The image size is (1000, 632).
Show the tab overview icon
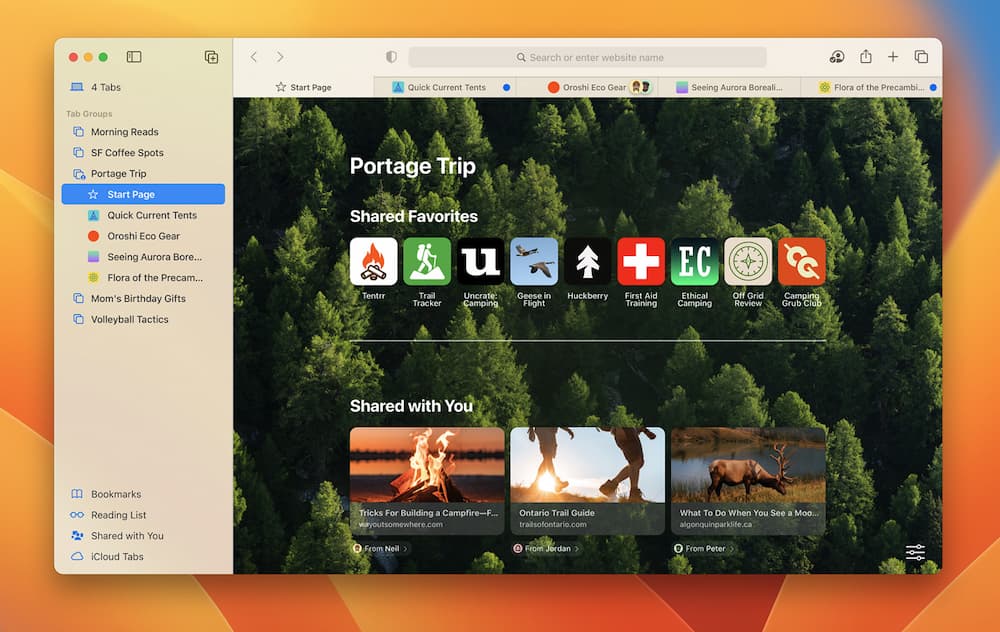pos(921,57)
